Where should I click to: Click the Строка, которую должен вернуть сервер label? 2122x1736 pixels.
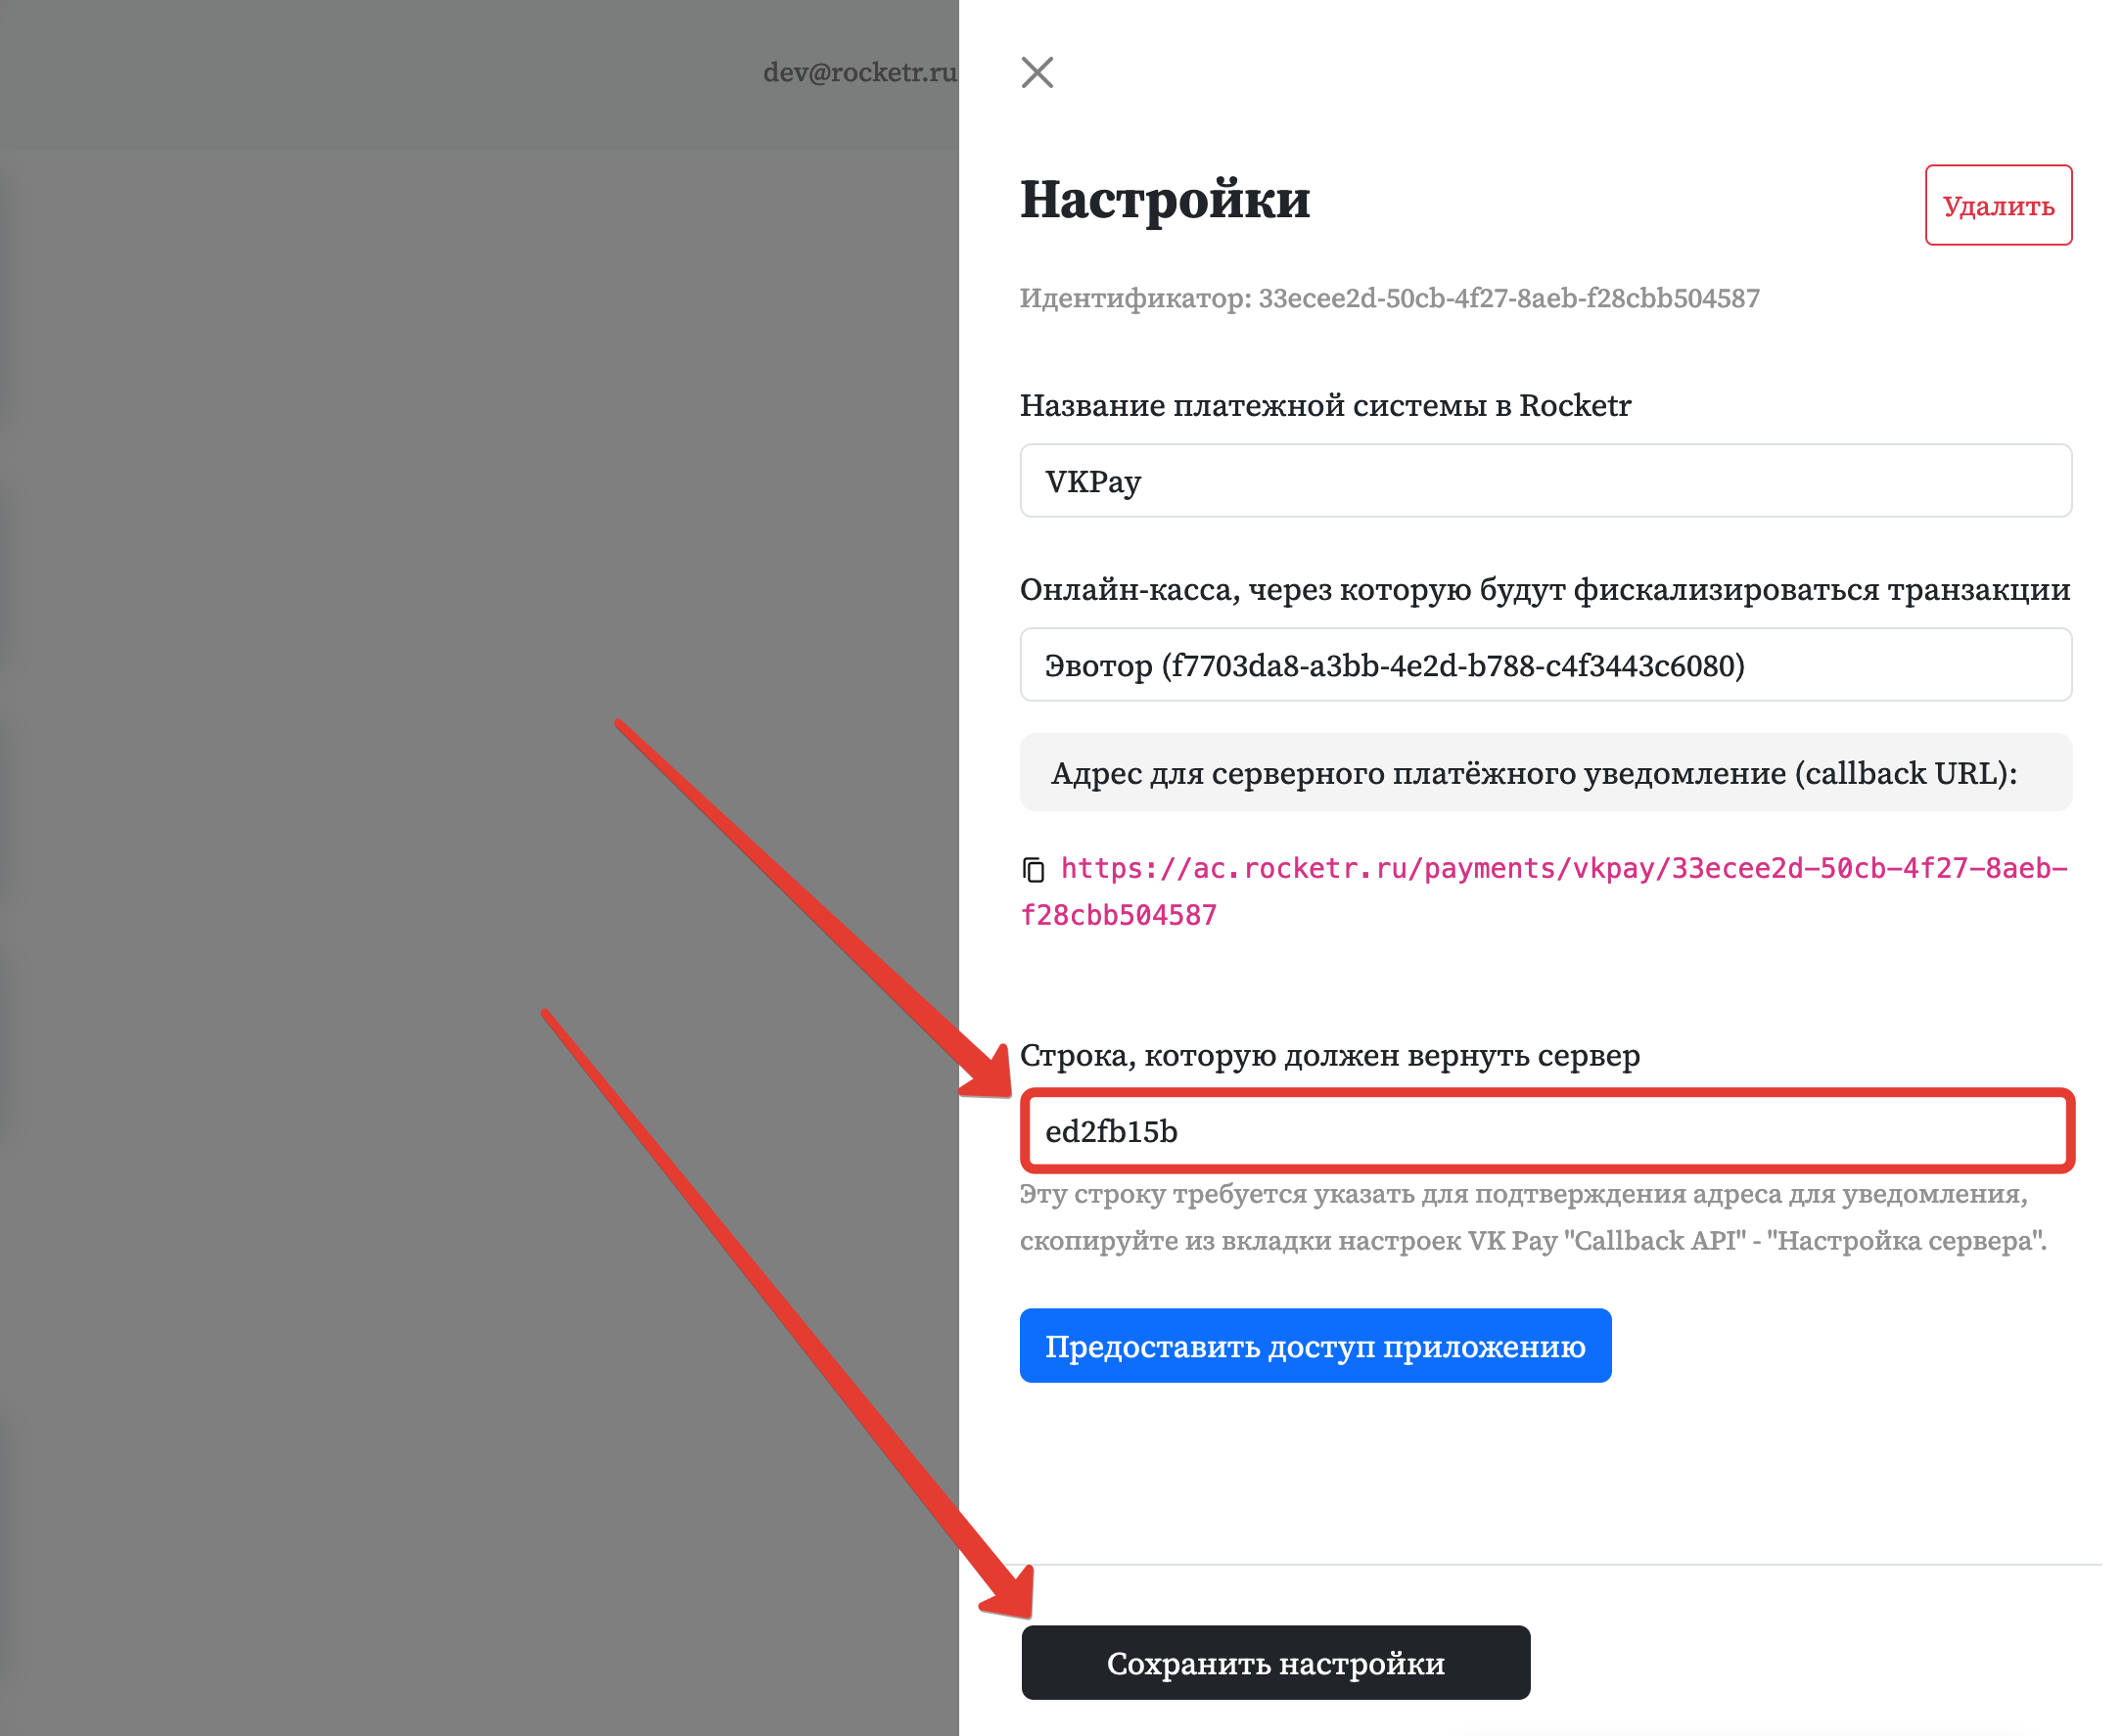[x=1329, y=1056]
